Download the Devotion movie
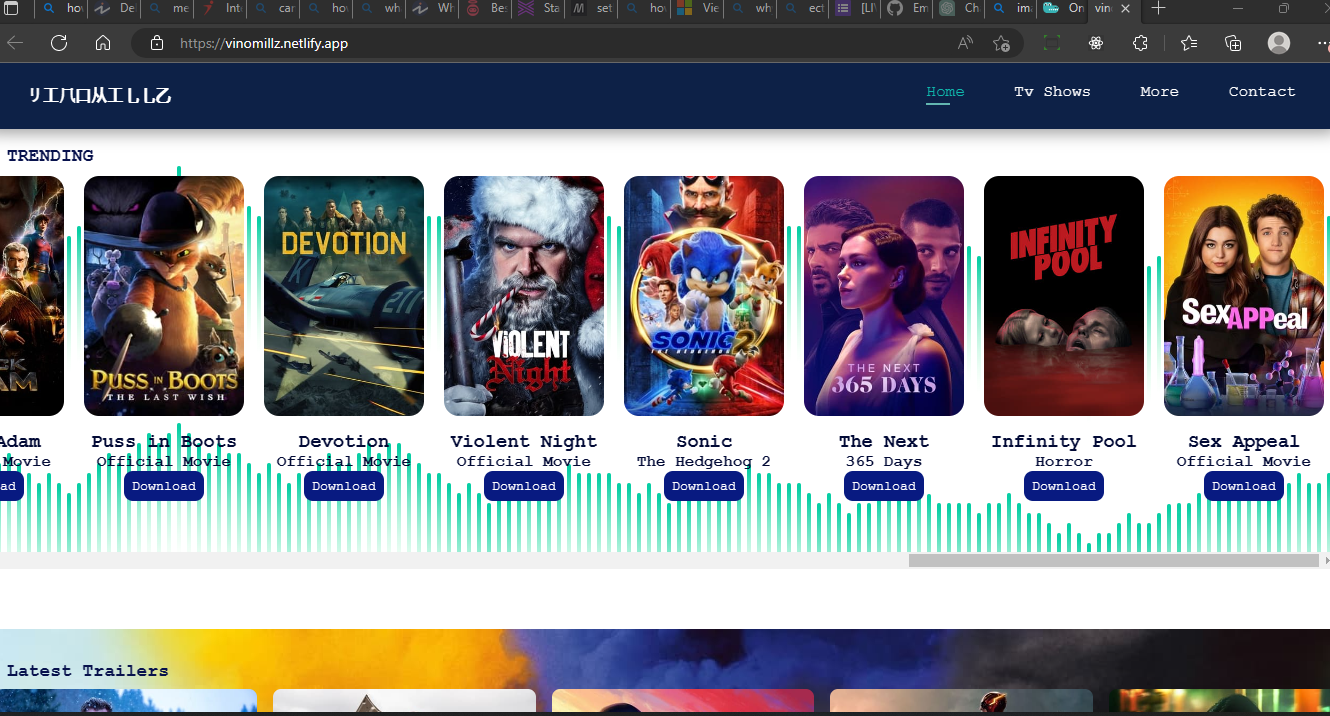The height and width of the screenshot is (716, 1330). 344,486
